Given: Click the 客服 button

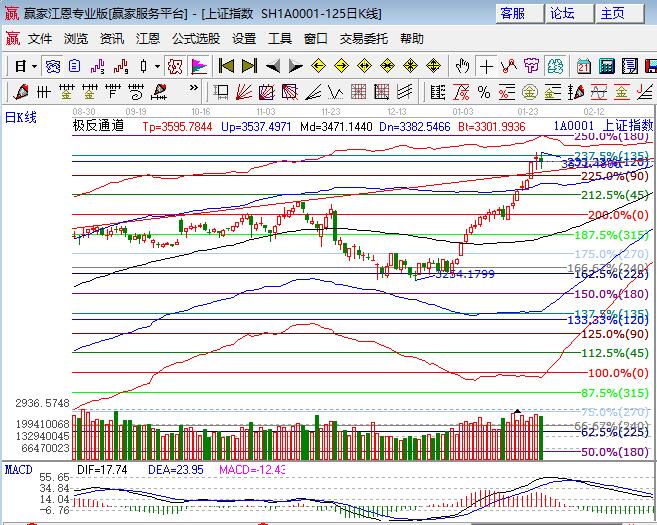Looking at the screenshot, I should pos(512,13).
